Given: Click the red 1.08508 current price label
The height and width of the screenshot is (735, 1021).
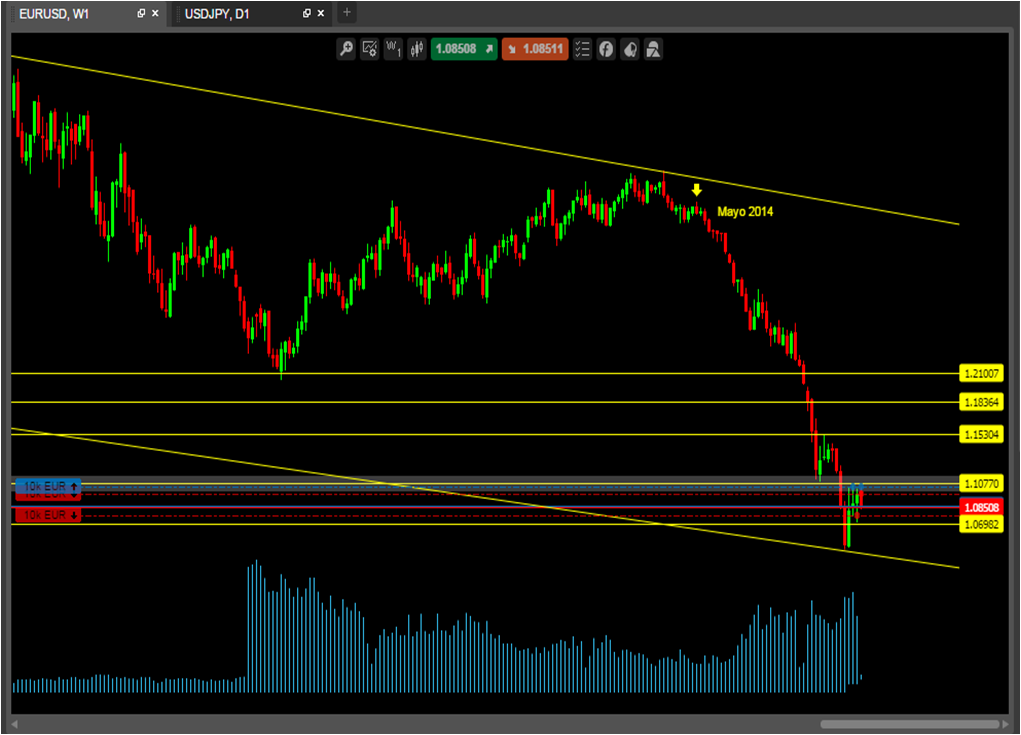Looking at the screenshot, I should pos(981,507).
